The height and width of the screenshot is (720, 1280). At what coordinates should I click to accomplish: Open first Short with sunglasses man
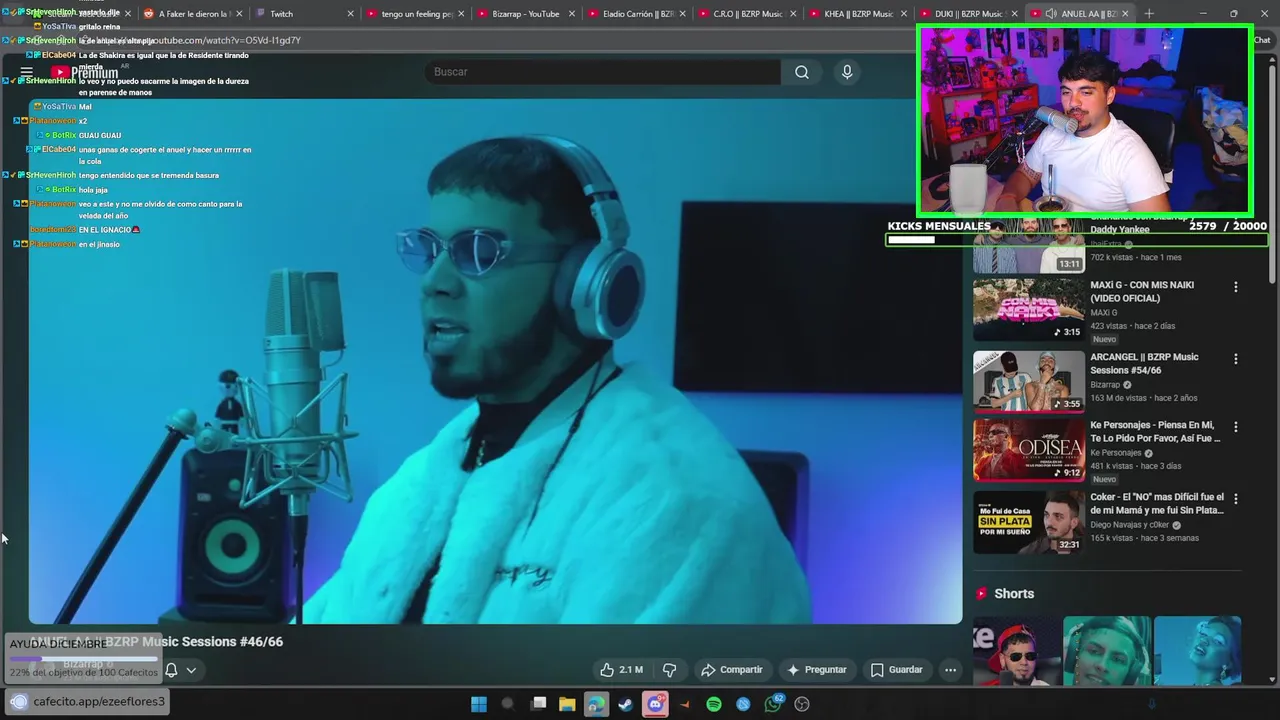pyautogui.click(x=1017, y=651)
